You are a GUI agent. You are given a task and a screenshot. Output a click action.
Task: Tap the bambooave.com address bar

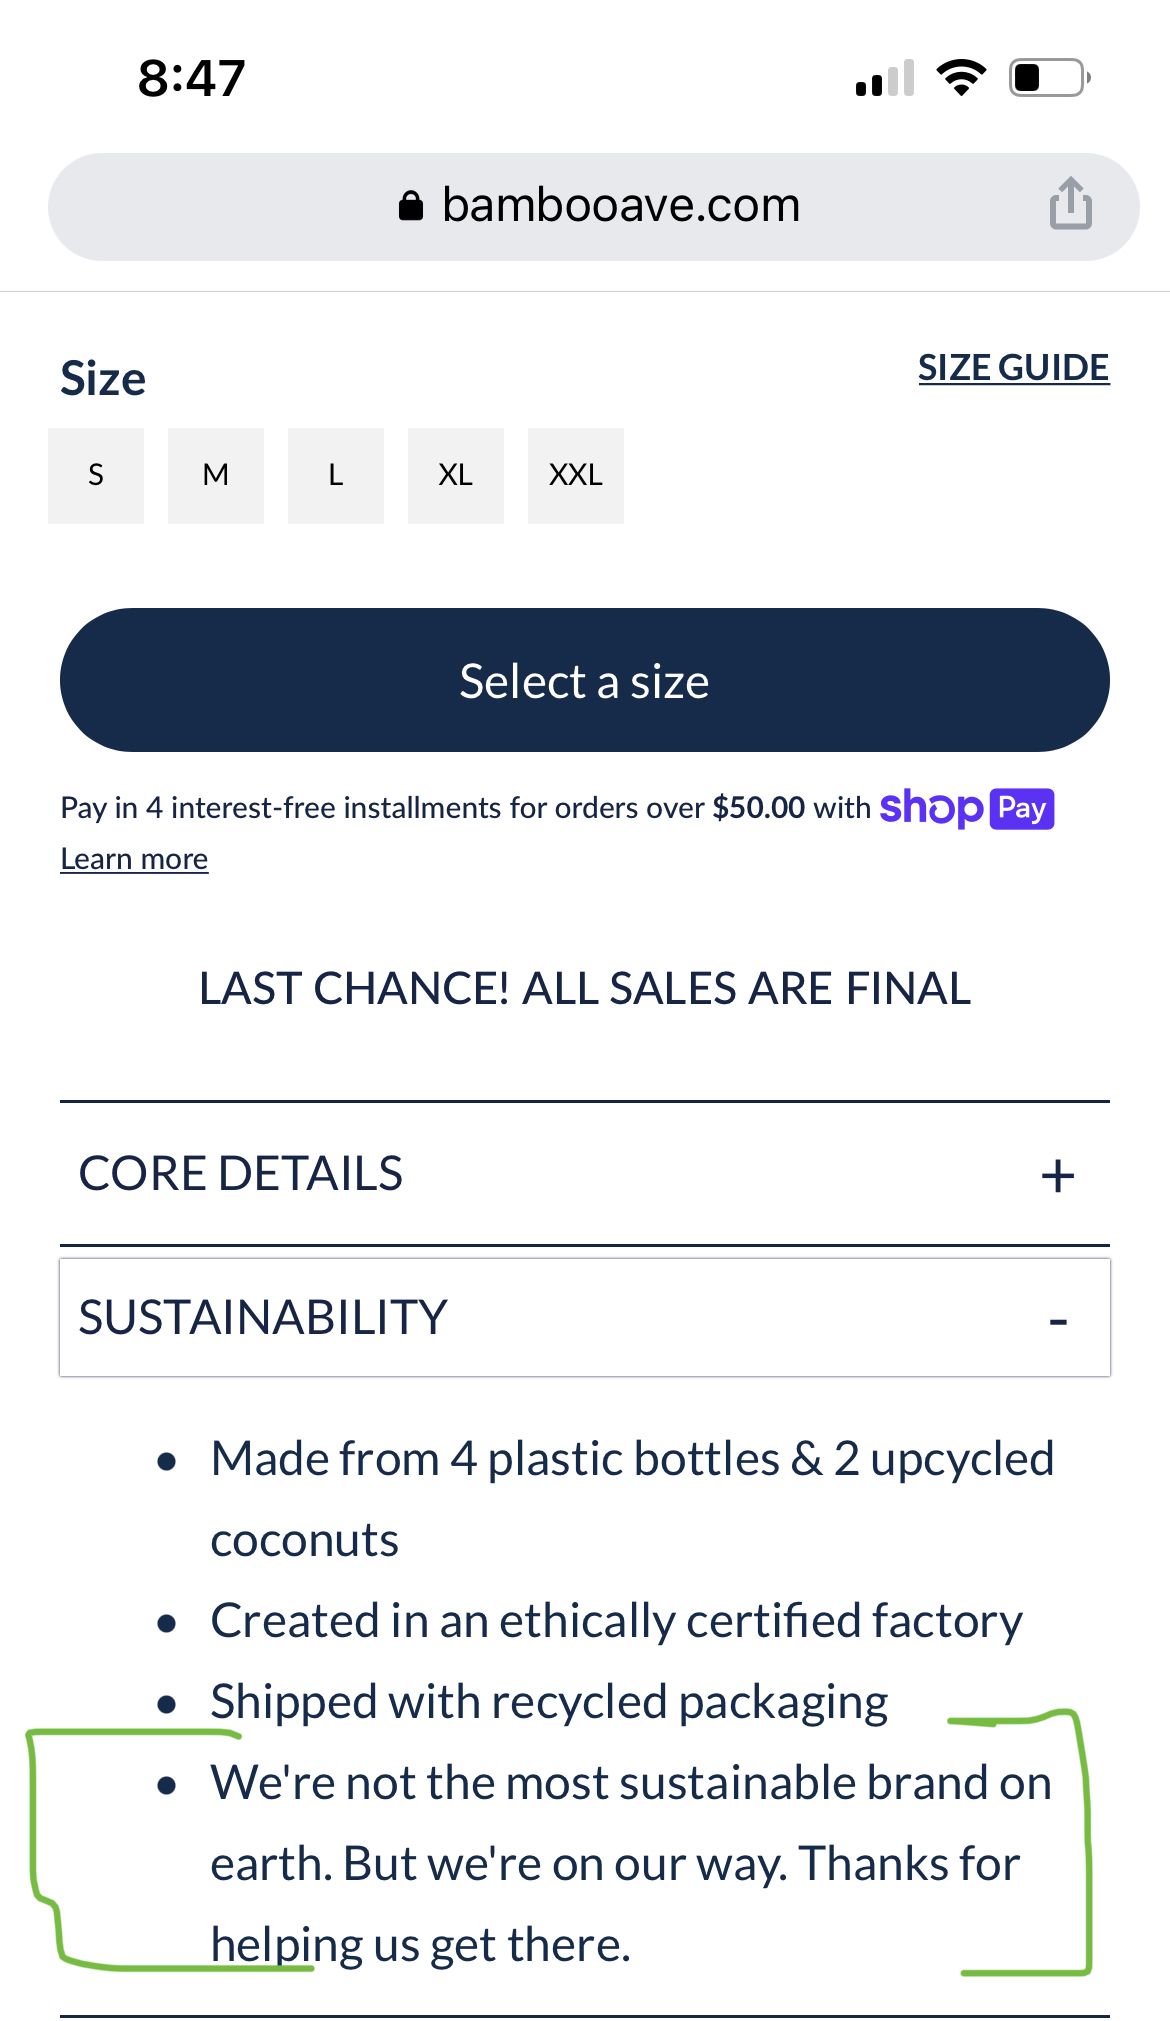620,206
